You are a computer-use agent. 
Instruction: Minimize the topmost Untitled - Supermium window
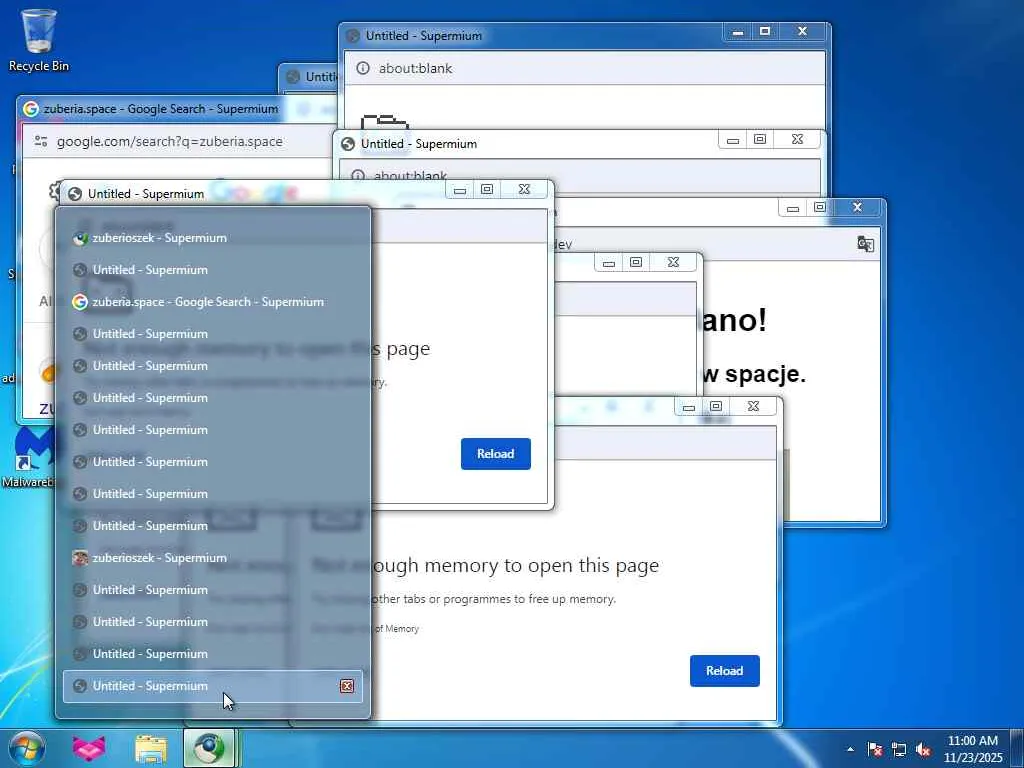click(737, 31)
